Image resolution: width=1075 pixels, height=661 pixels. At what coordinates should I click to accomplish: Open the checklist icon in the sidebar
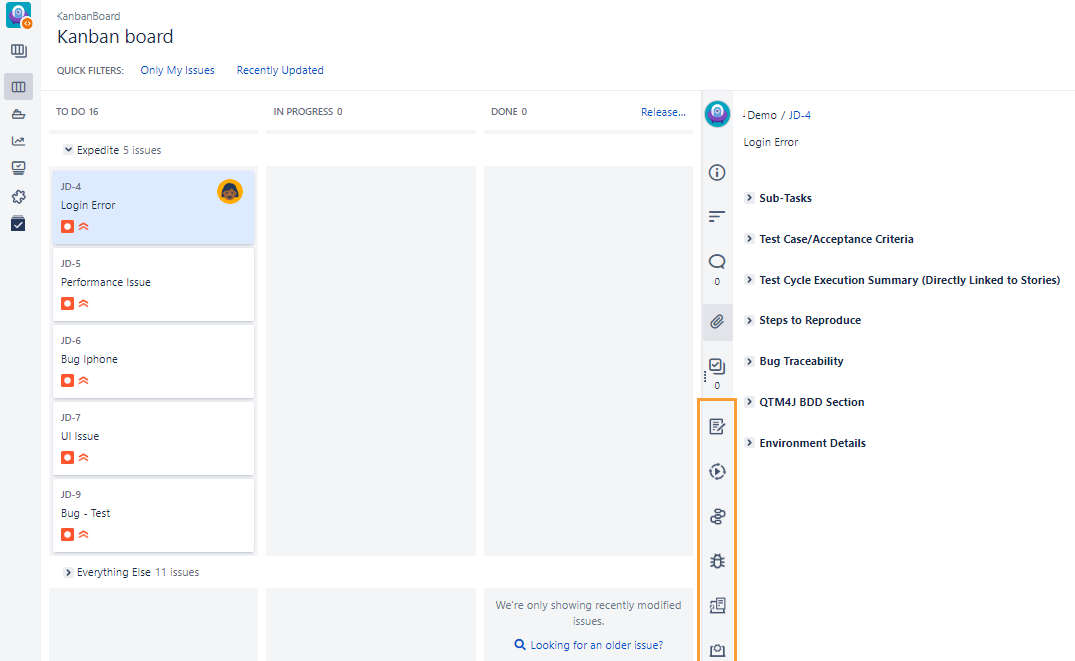click(19, 224)
